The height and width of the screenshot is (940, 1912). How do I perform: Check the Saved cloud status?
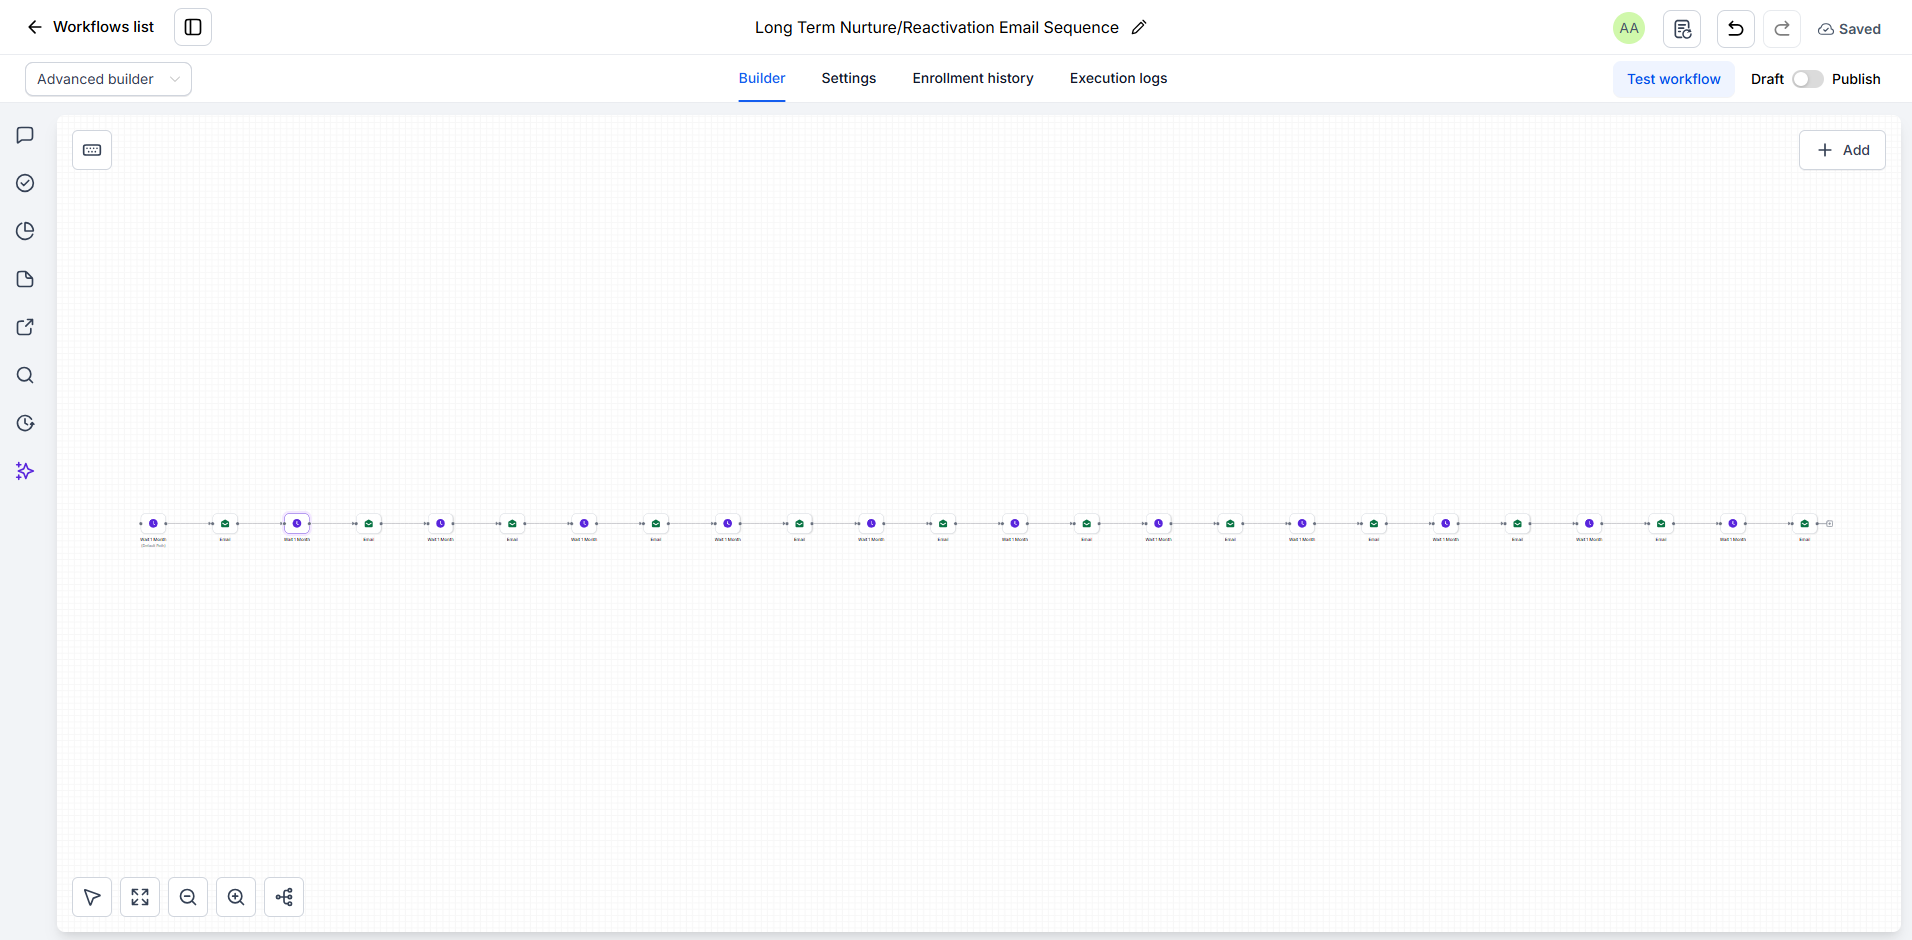(x=1849, y=29)
